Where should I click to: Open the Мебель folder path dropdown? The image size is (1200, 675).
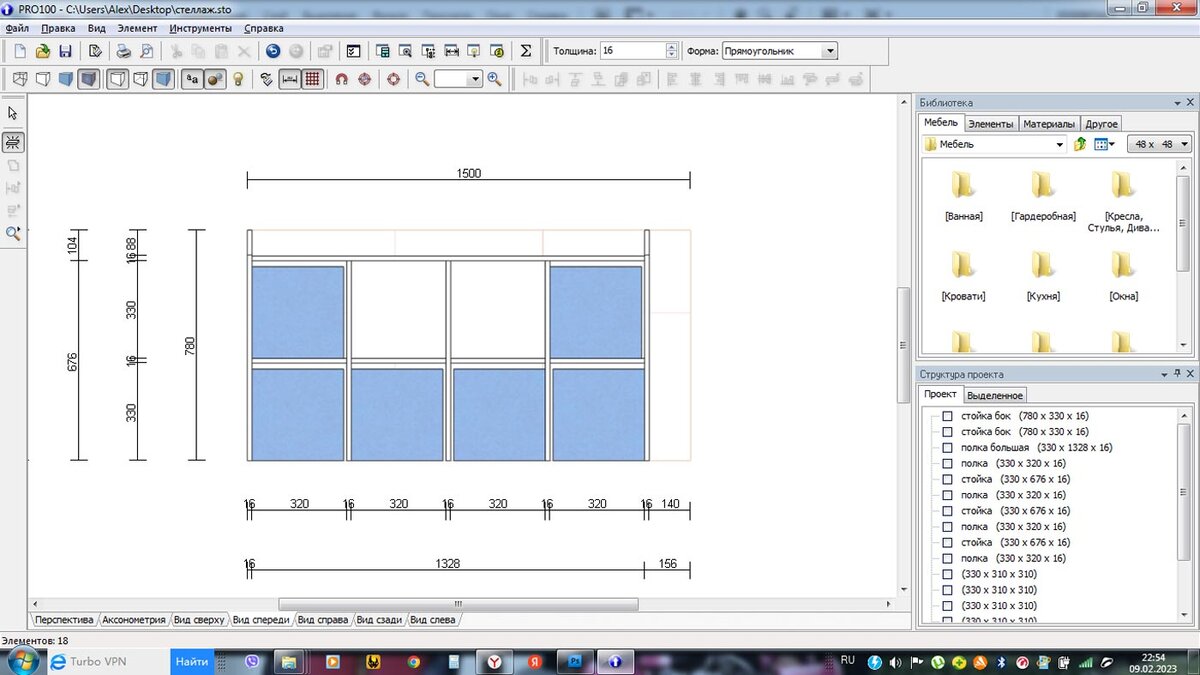1060,144
